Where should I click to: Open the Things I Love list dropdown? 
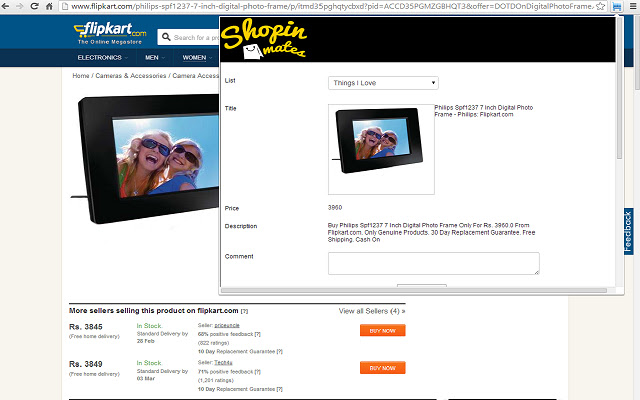pyautogui.click(x=383, y=83)
